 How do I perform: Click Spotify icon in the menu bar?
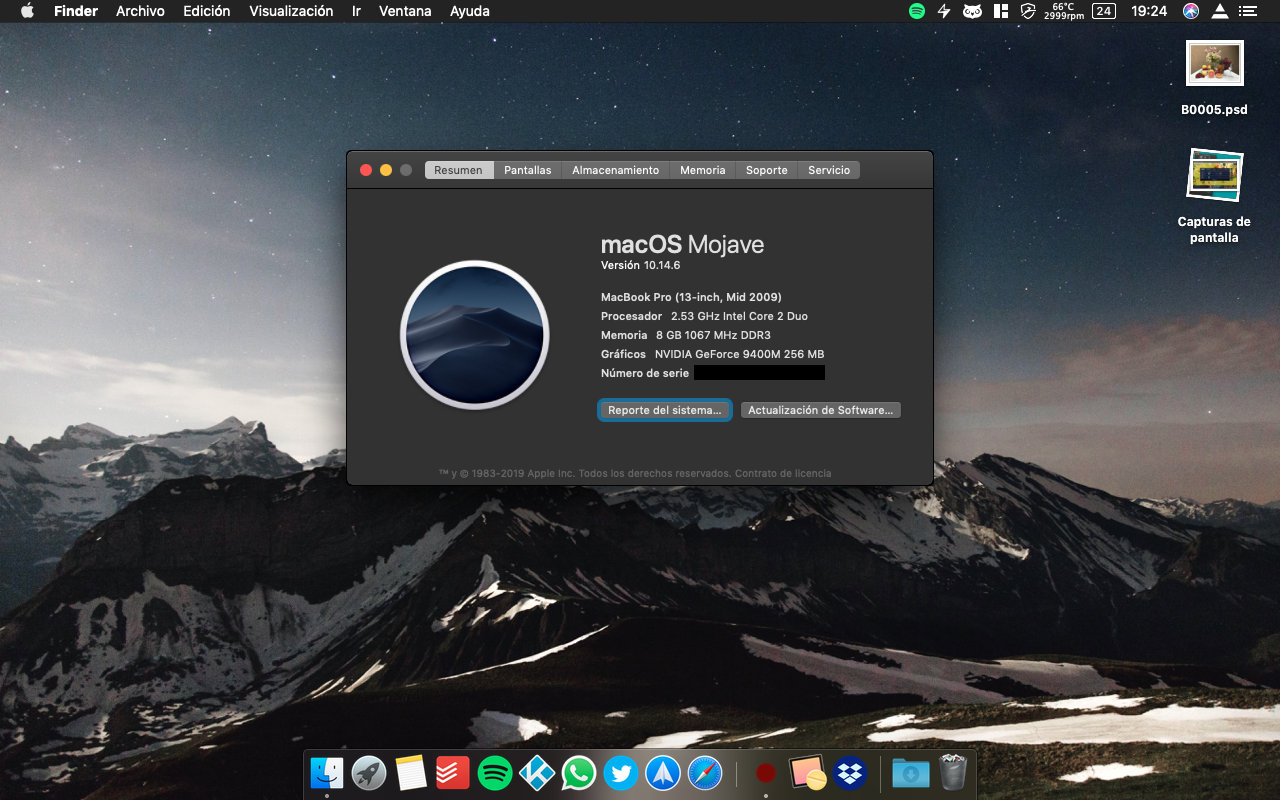point(917,11)
